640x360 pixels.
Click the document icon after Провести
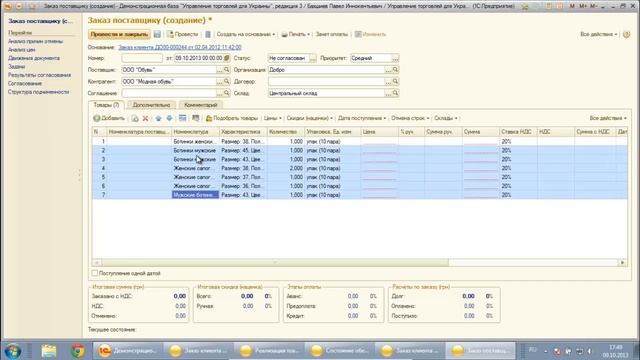click(x=208, y=34)
